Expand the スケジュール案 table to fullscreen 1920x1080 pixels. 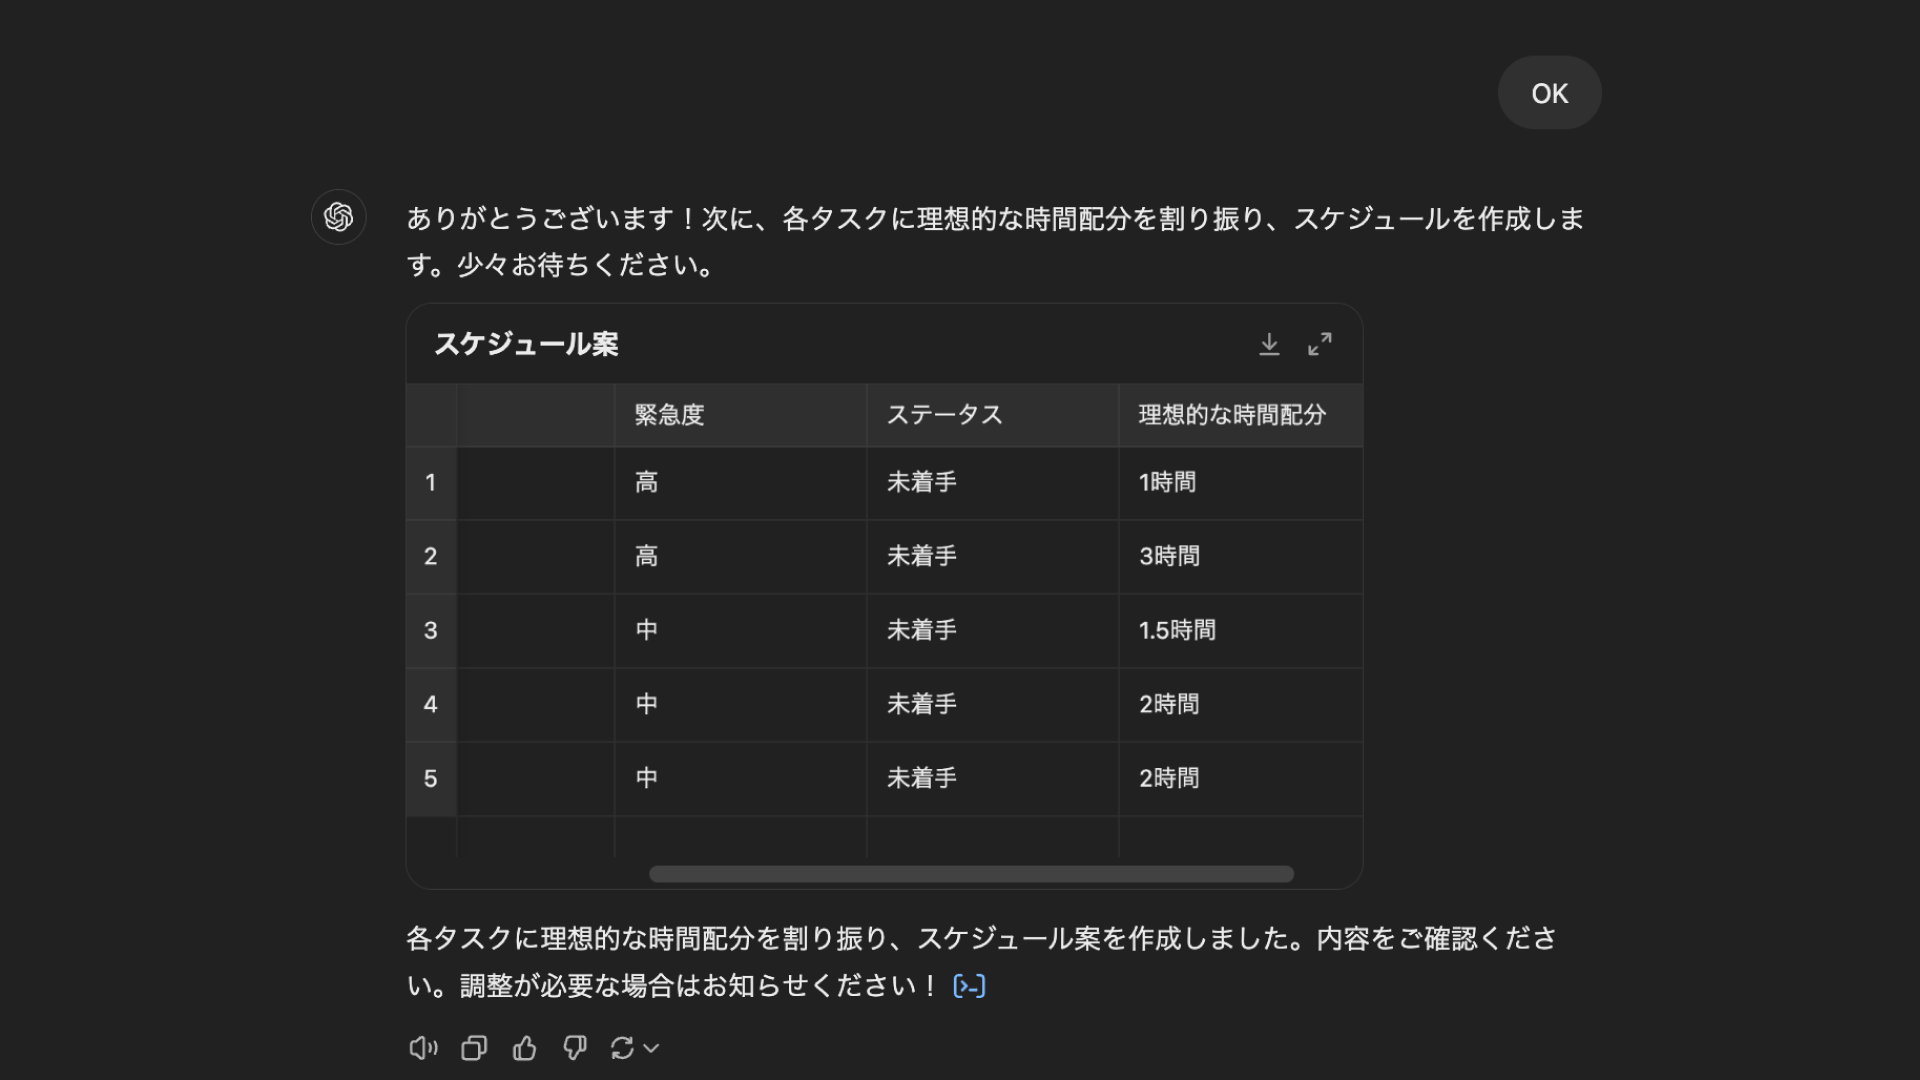(x=1320, y=345)
